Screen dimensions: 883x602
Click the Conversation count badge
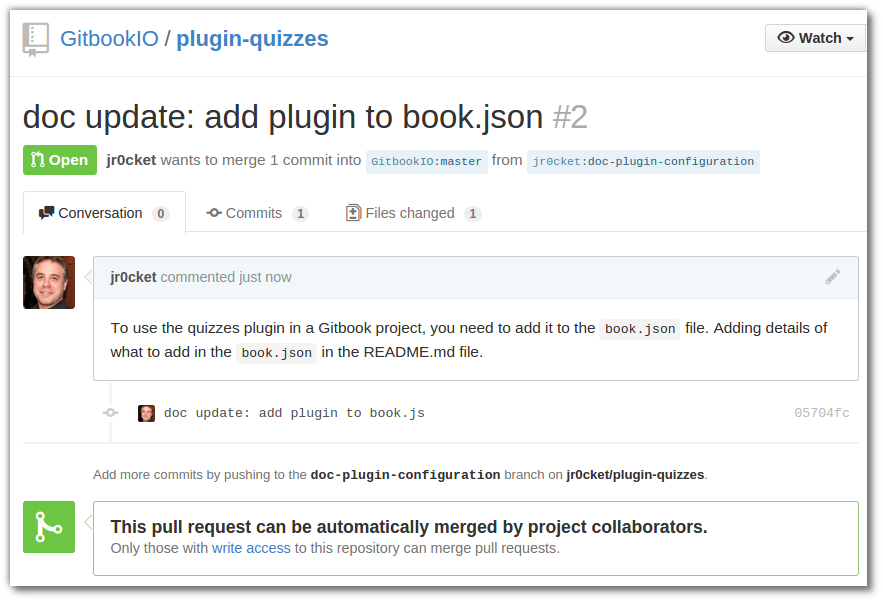160,213
